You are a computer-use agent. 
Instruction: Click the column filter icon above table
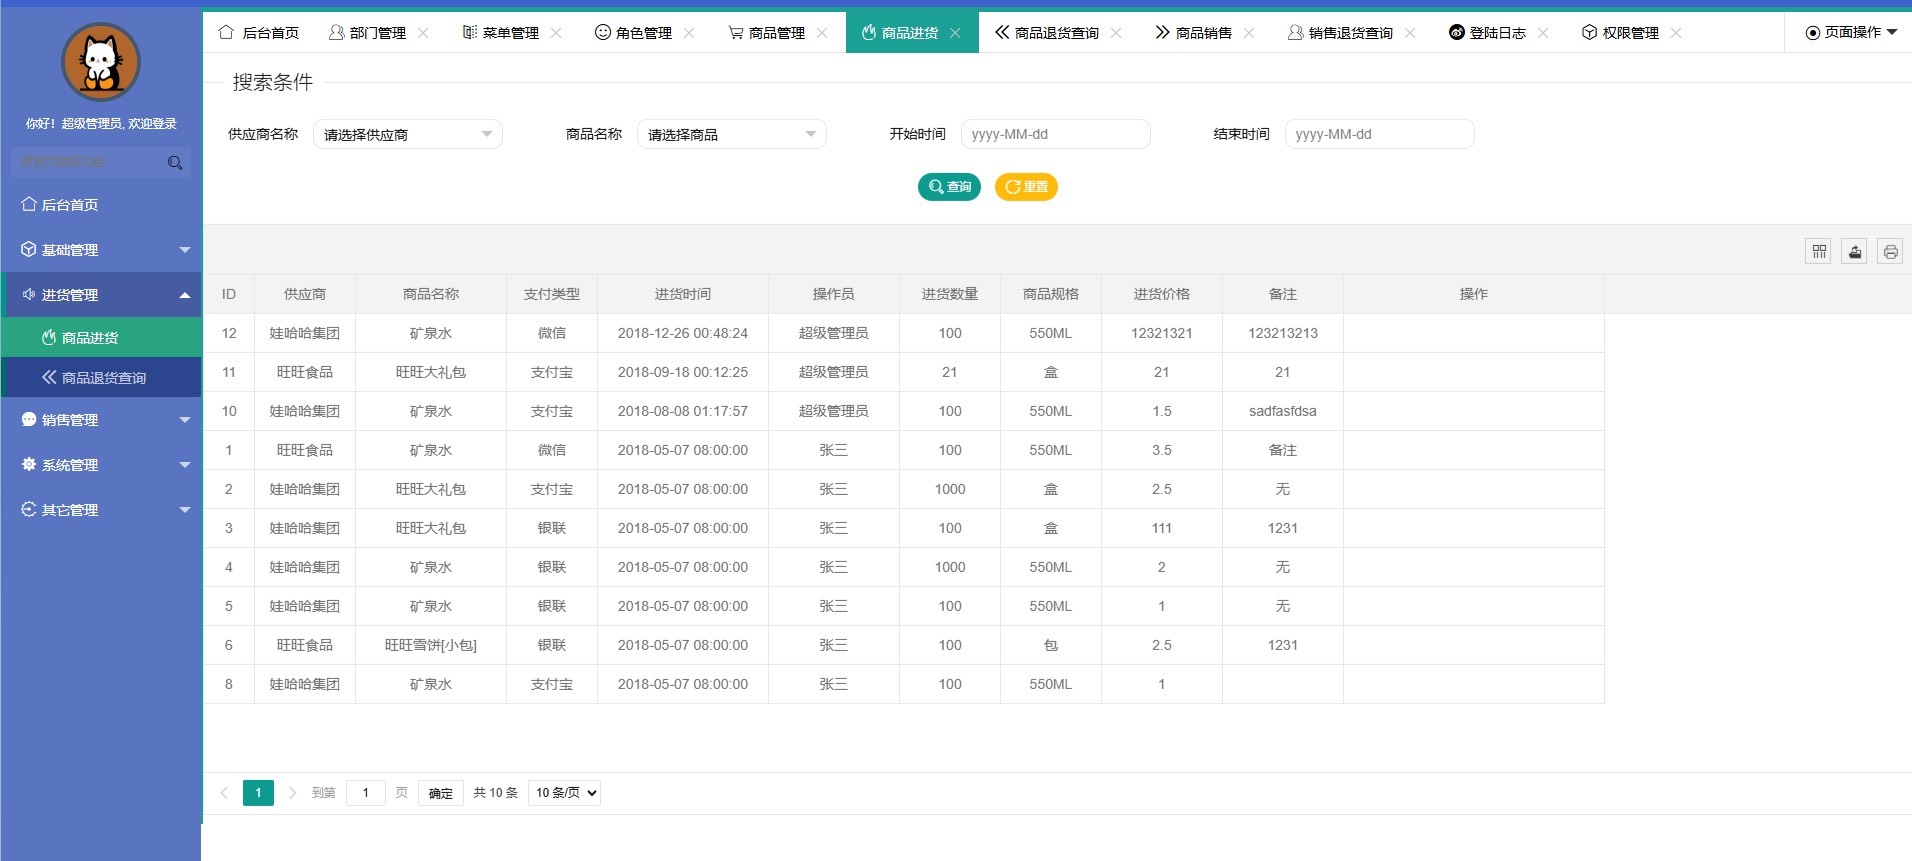1818,252
